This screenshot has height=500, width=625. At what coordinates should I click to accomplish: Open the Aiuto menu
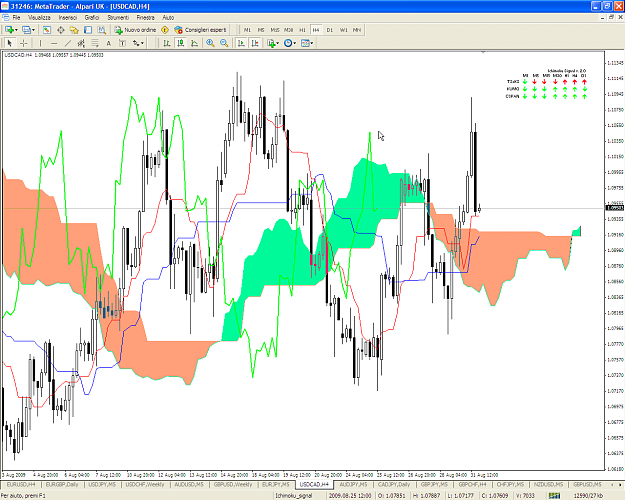click(x=168, y=18)
